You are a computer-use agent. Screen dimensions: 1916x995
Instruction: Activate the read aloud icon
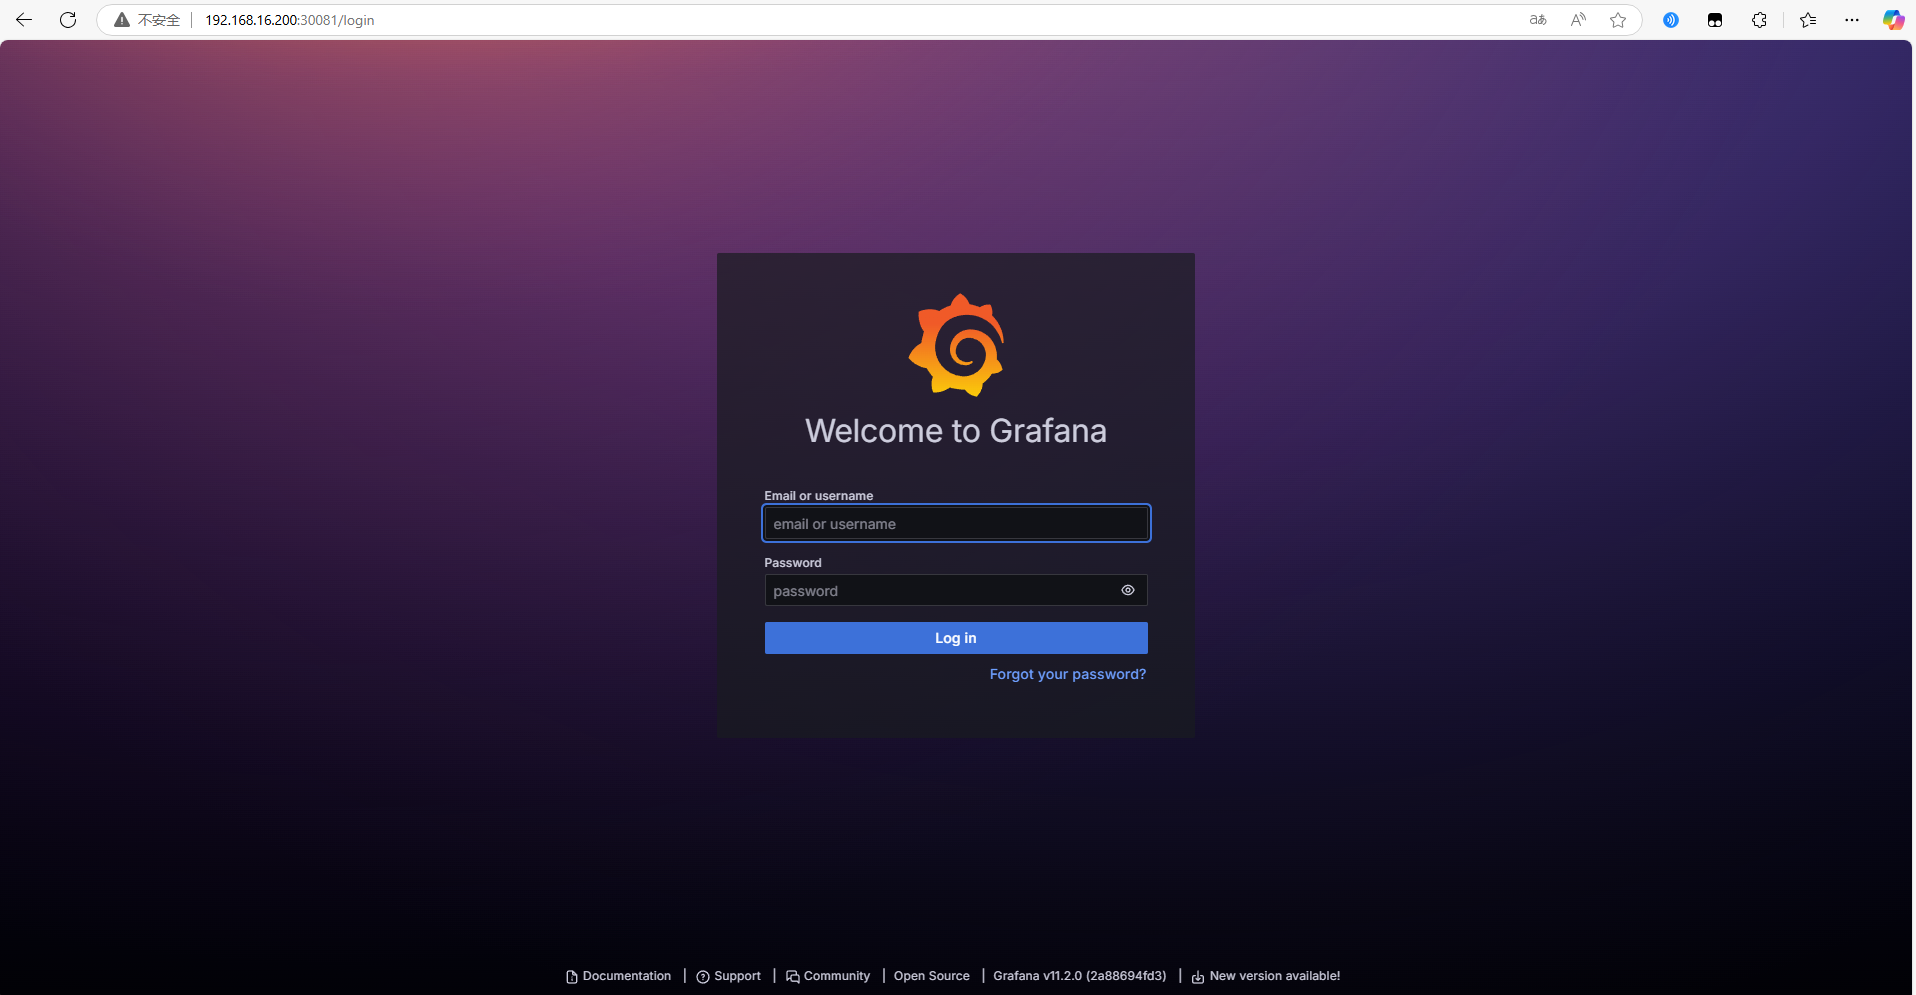(1578, 20)
